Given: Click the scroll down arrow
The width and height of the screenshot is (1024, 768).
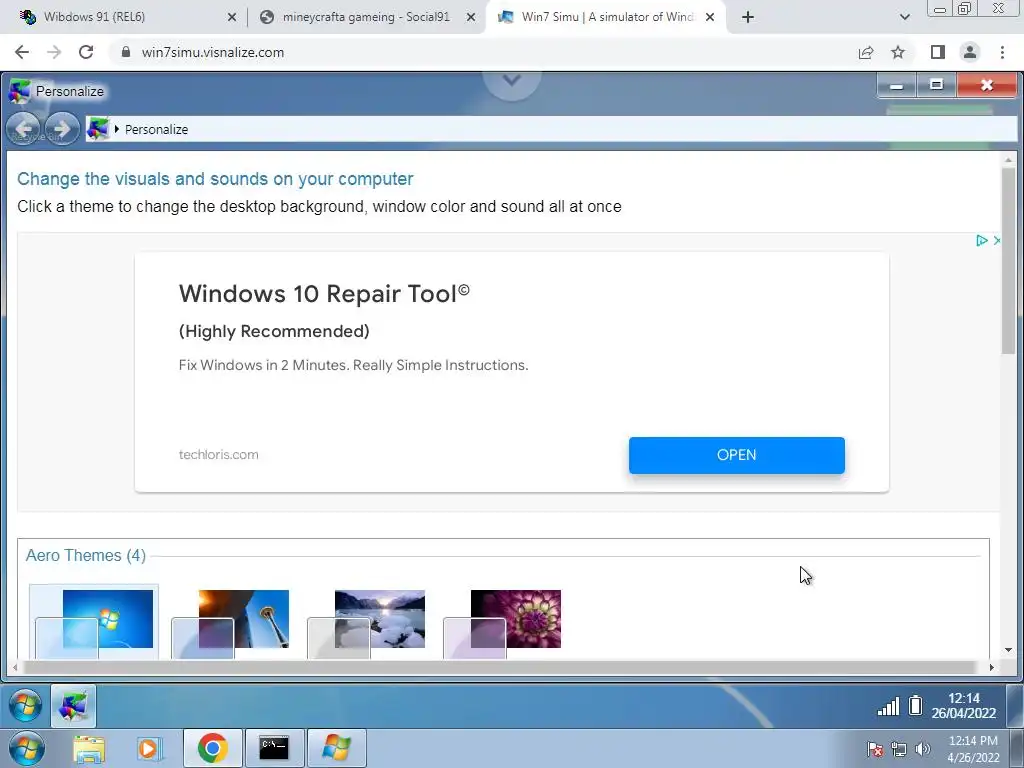Looking at the screenshot, I should click(x=1008, y=650).
